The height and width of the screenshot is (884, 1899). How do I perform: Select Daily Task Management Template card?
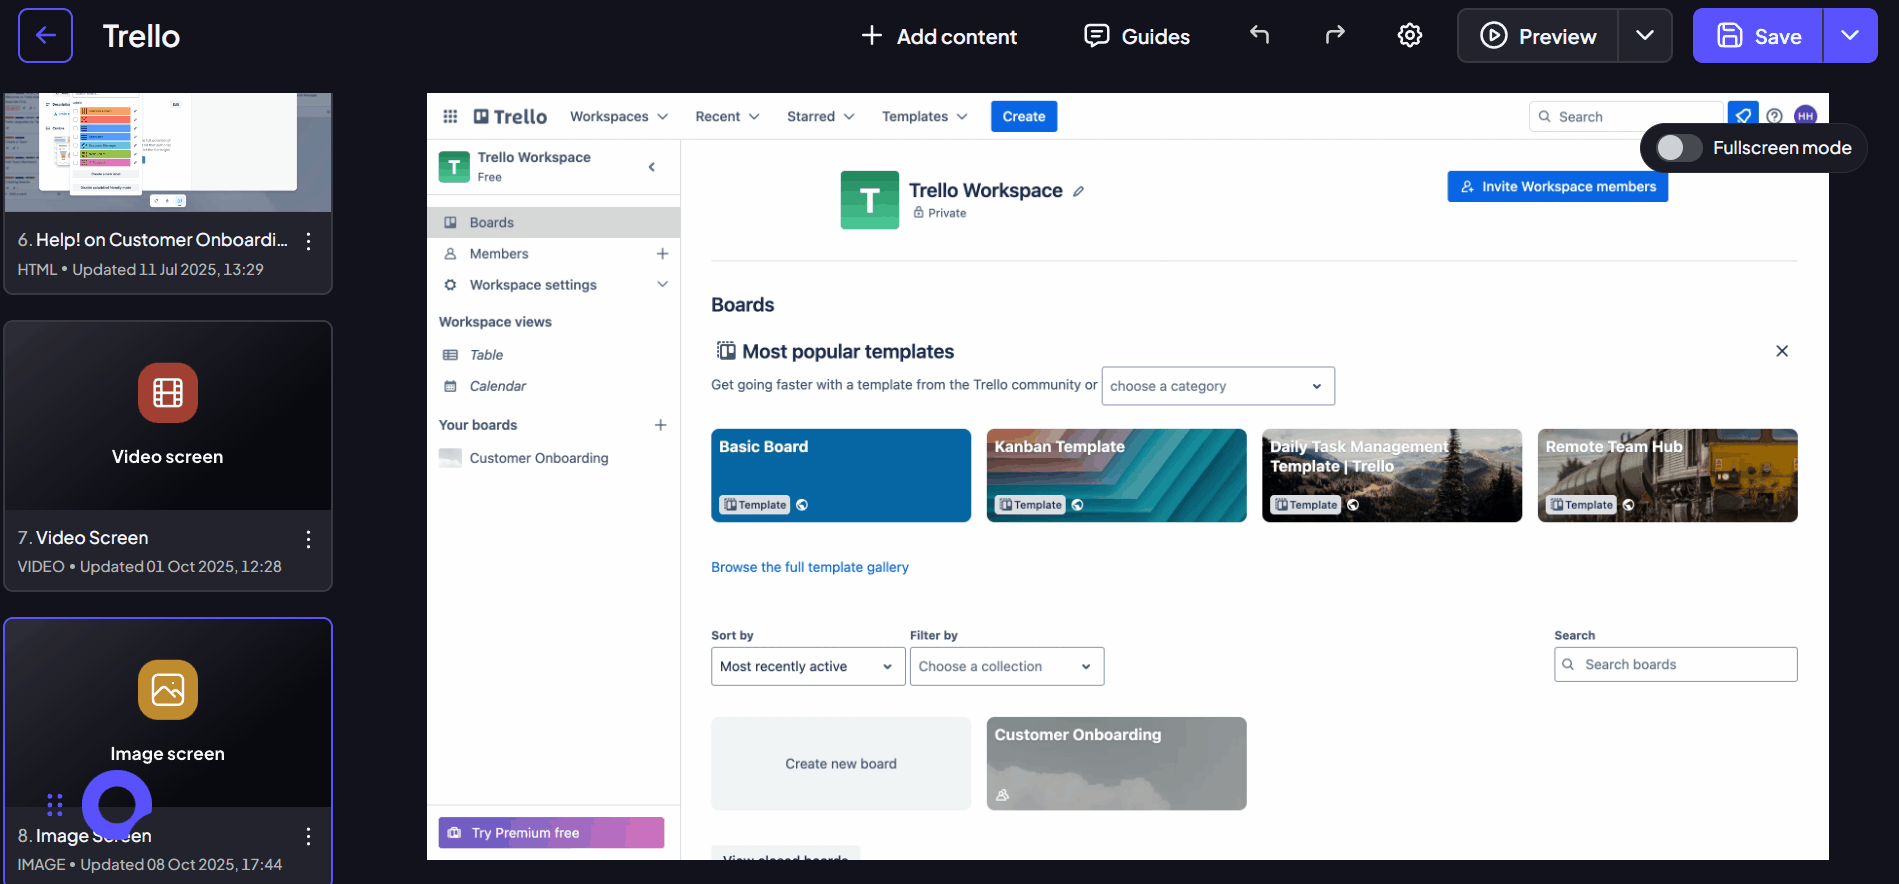pyautogui.click(x=1392, y=475)
